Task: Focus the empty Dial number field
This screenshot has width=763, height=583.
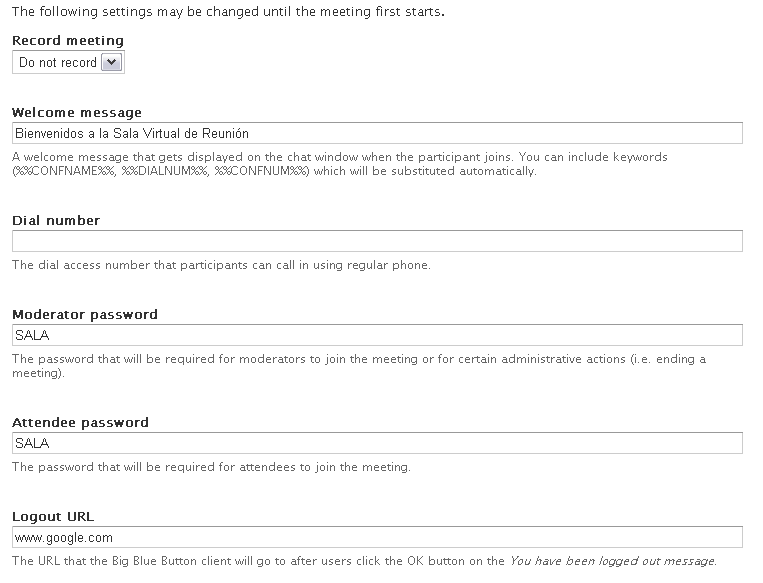Action: pyautogui.click(x=377, y=241)
